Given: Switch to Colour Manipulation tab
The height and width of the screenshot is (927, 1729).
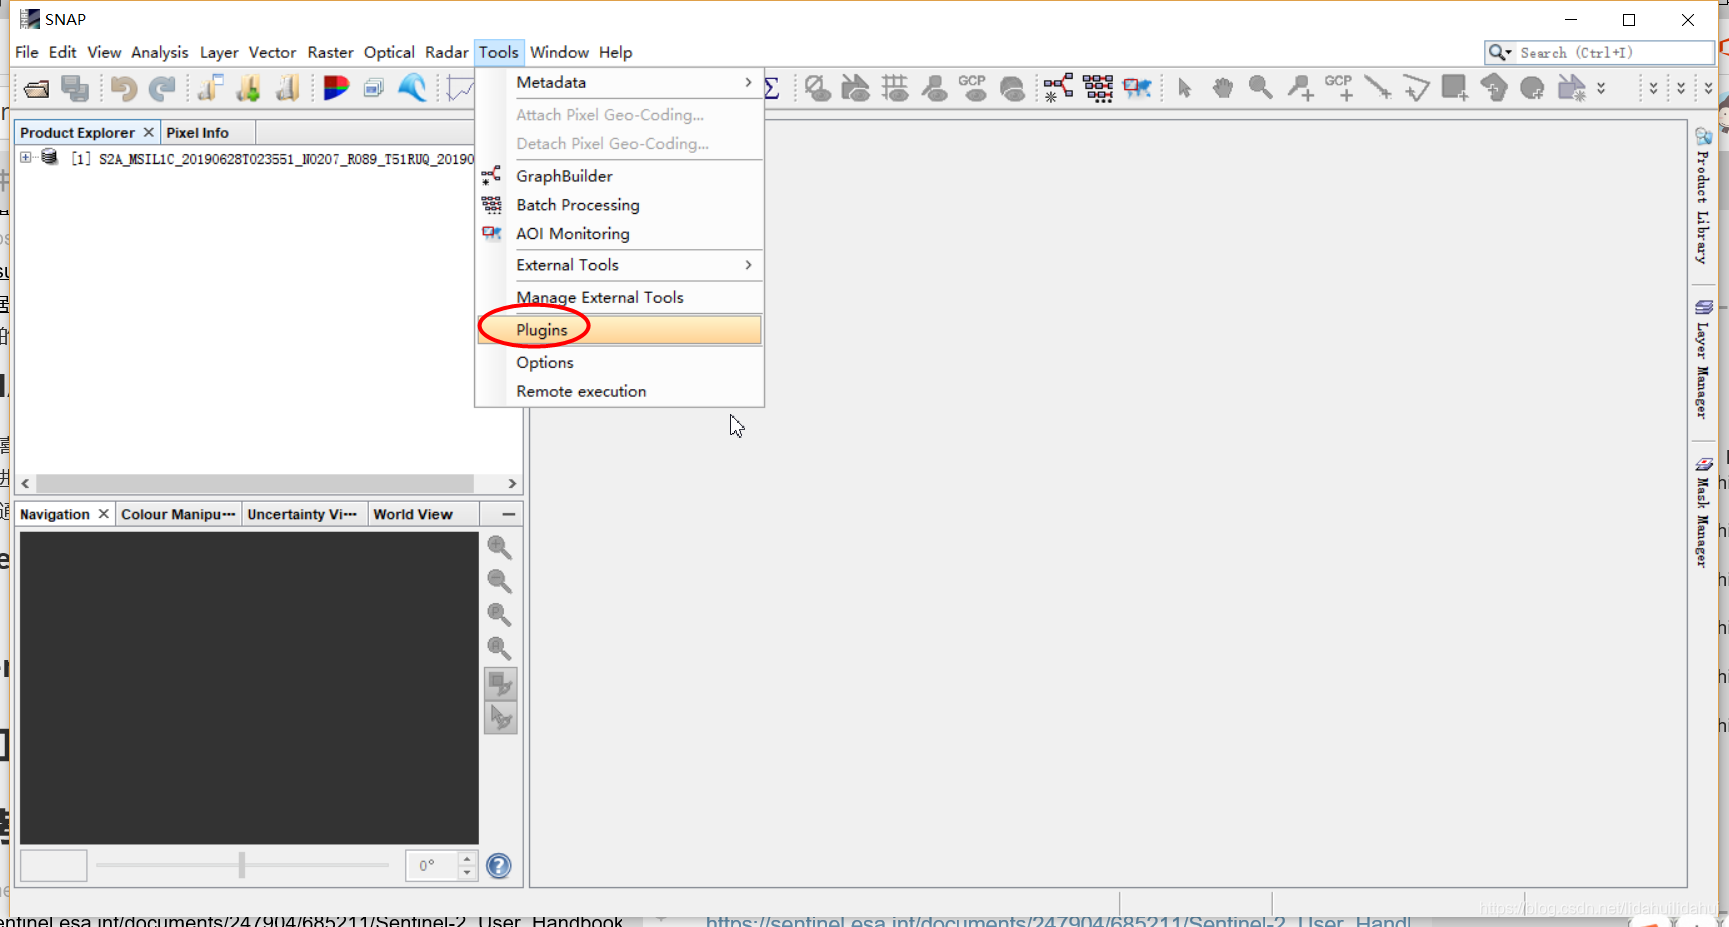Looking at the screenshot, I should click(178, 514).
